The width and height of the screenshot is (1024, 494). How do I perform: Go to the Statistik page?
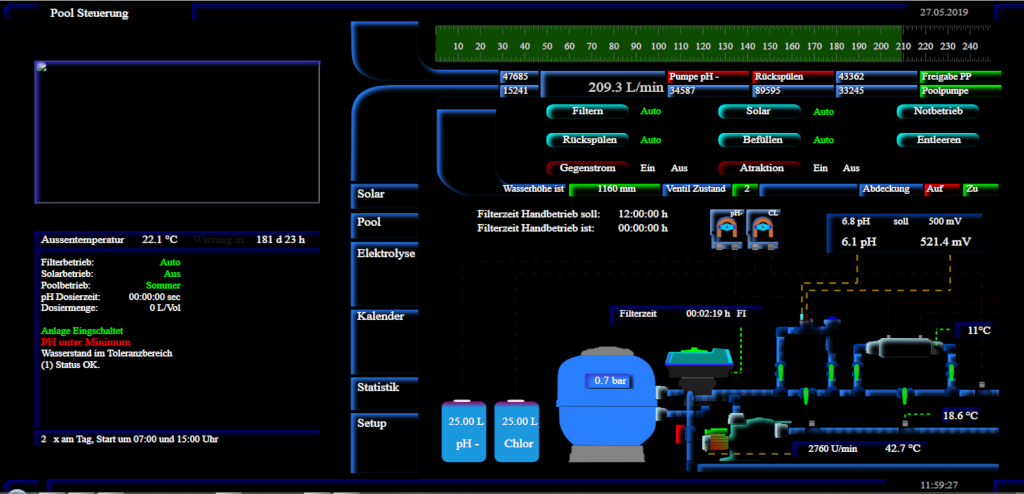click(x=378, y=387)
